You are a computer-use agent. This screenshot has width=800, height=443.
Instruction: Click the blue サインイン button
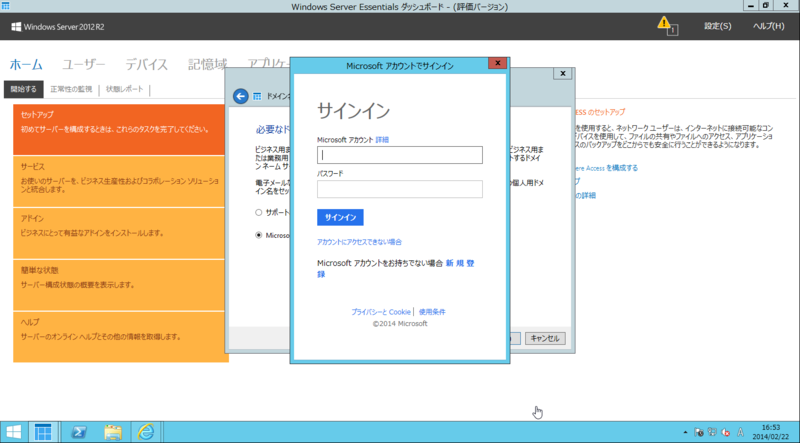(x=340, y=217)
